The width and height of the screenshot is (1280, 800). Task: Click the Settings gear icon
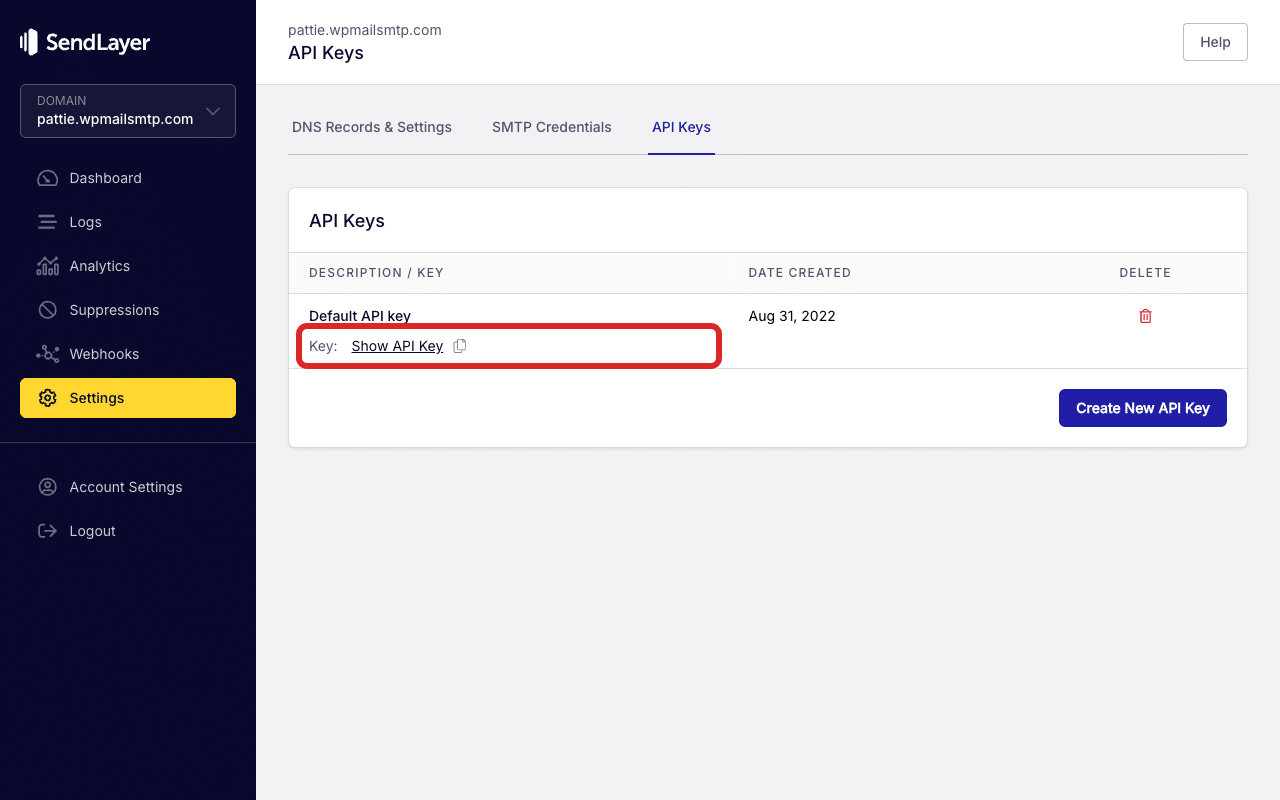(47, 398)
